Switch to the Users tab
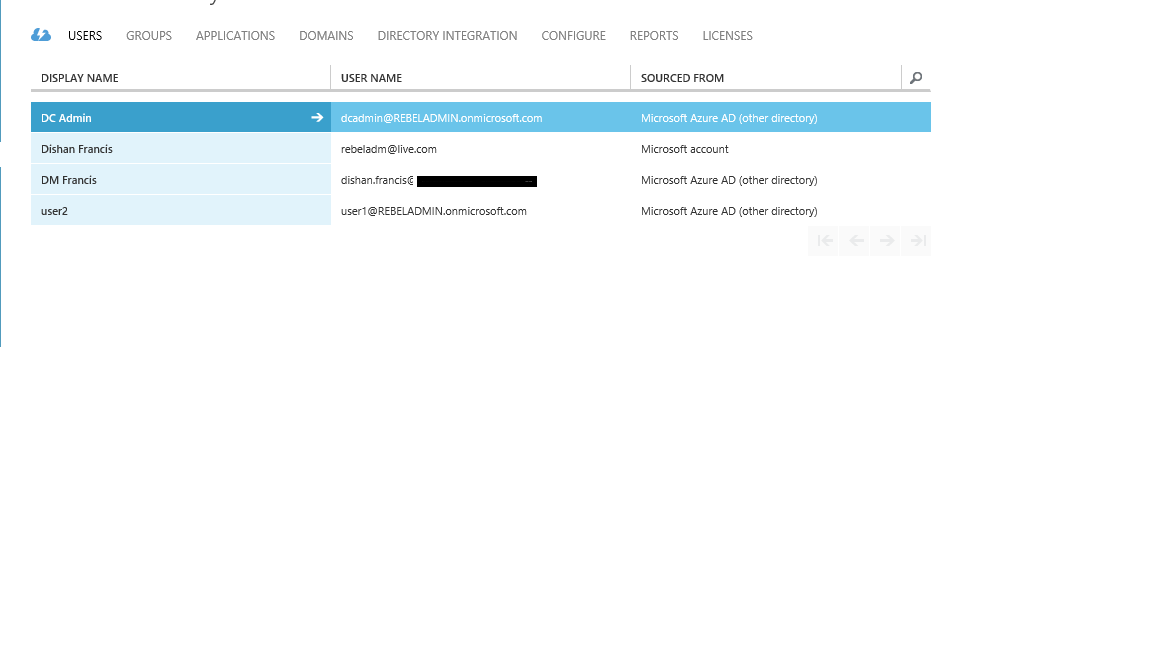 click(85, 36)
